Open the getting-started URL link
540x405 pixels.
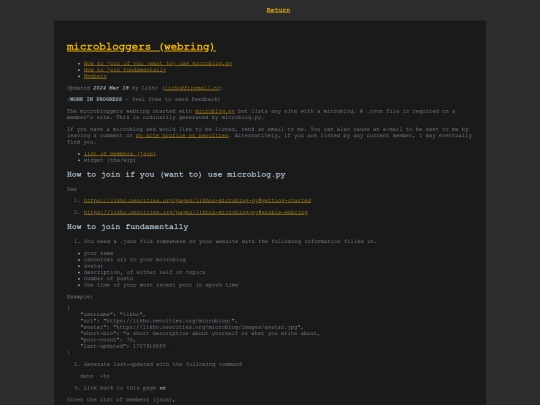(197, 200)
